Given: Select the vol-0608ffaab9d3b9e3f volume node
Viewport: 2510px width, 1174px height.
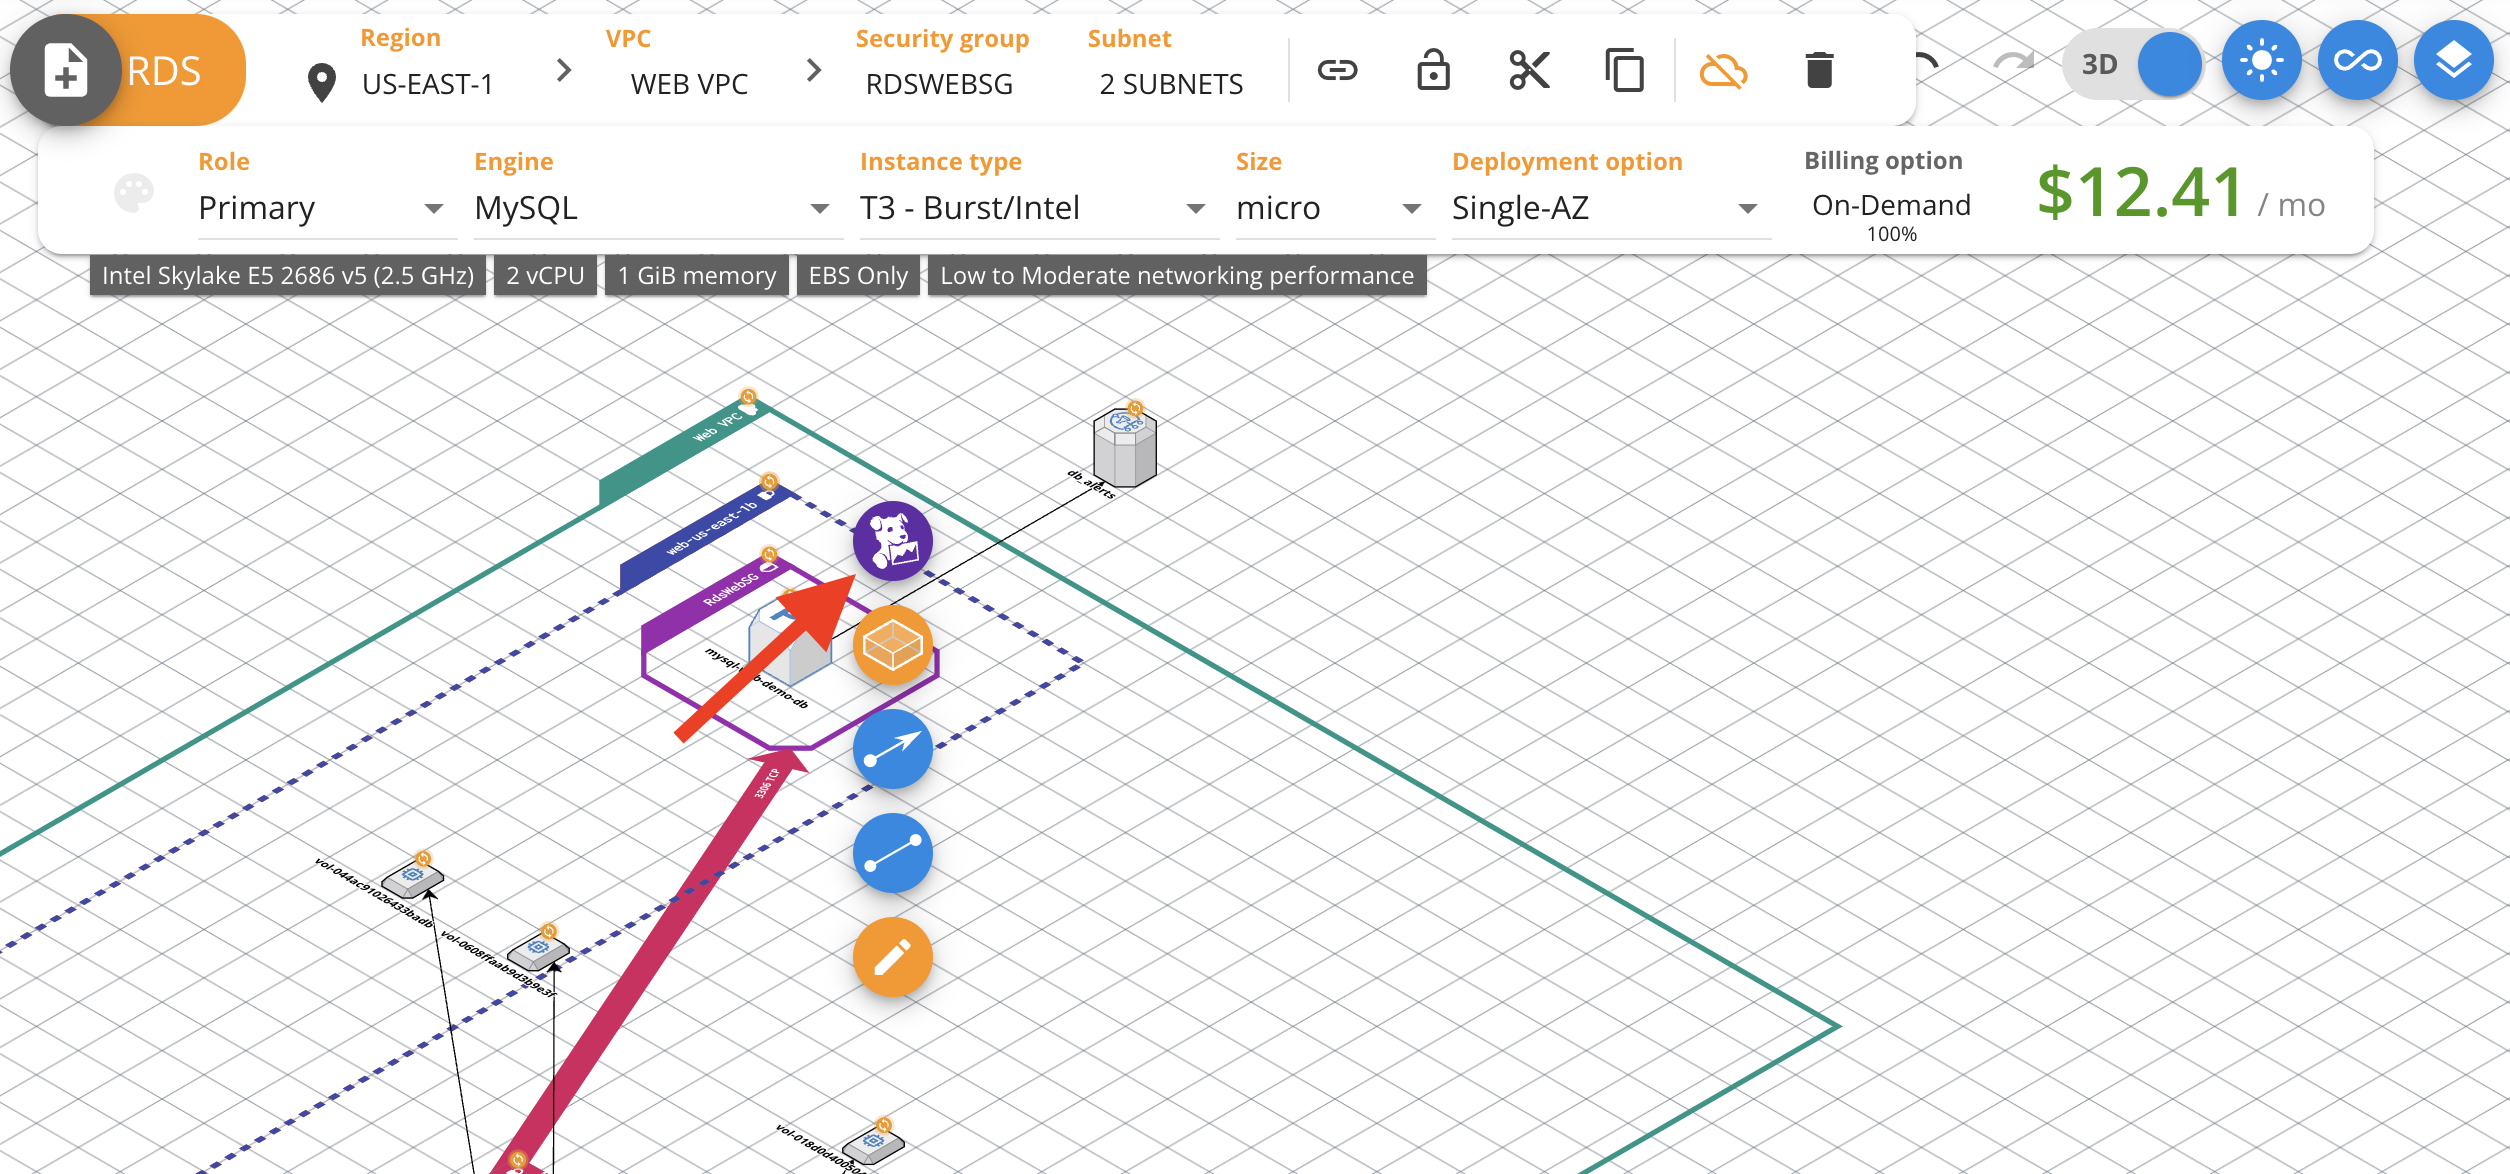Looking at the screenshot, I should [x=538, y=950].
